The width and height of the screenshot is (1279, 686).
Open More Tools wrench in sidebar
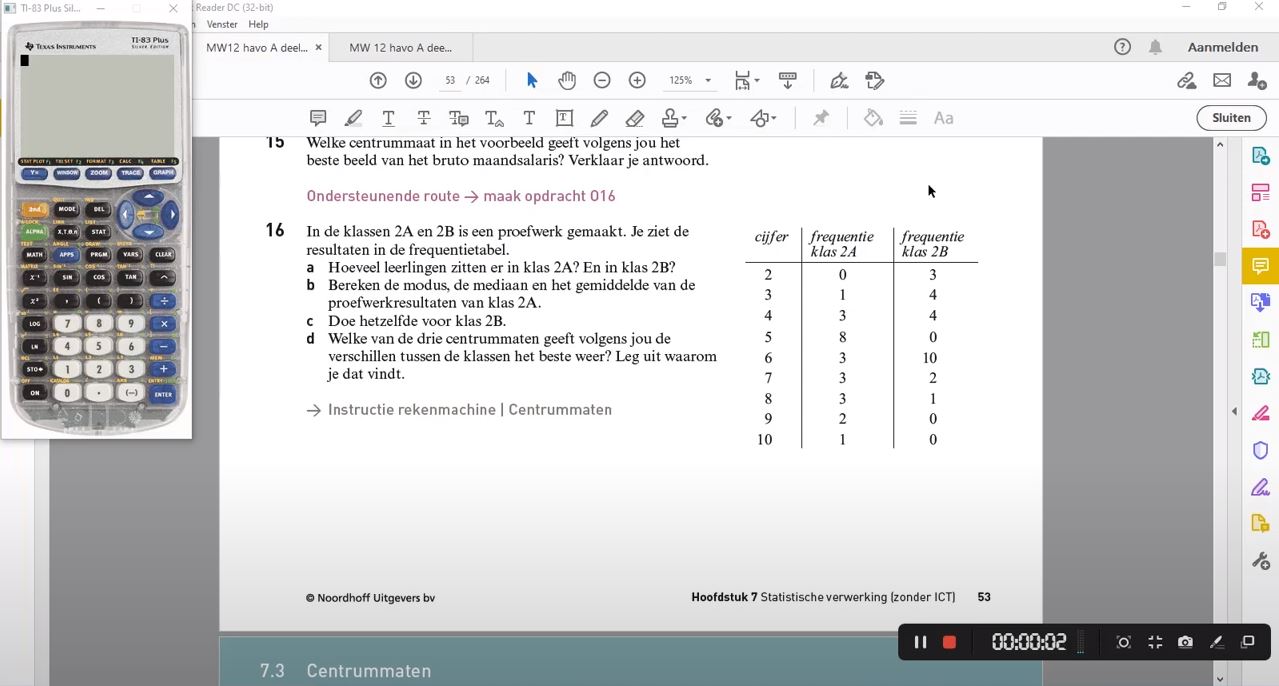(x=1260, y=561)
